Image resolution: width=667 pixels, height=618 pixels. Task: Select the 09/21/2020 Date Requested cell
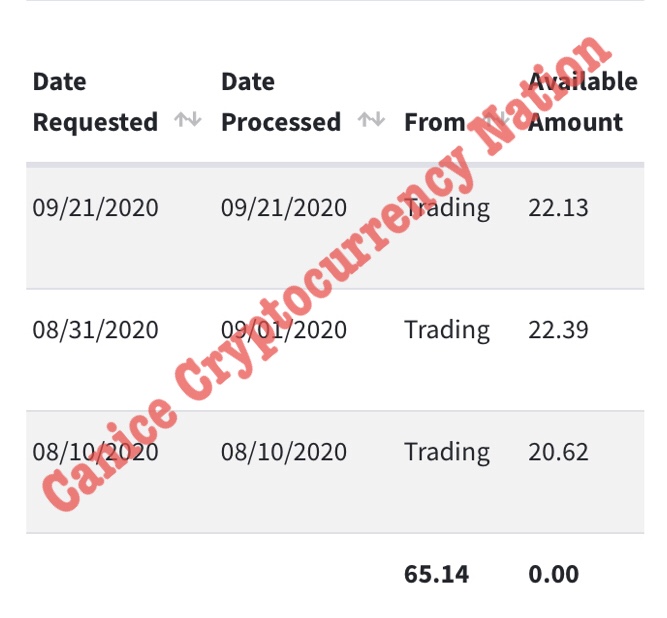pos(95,208)
